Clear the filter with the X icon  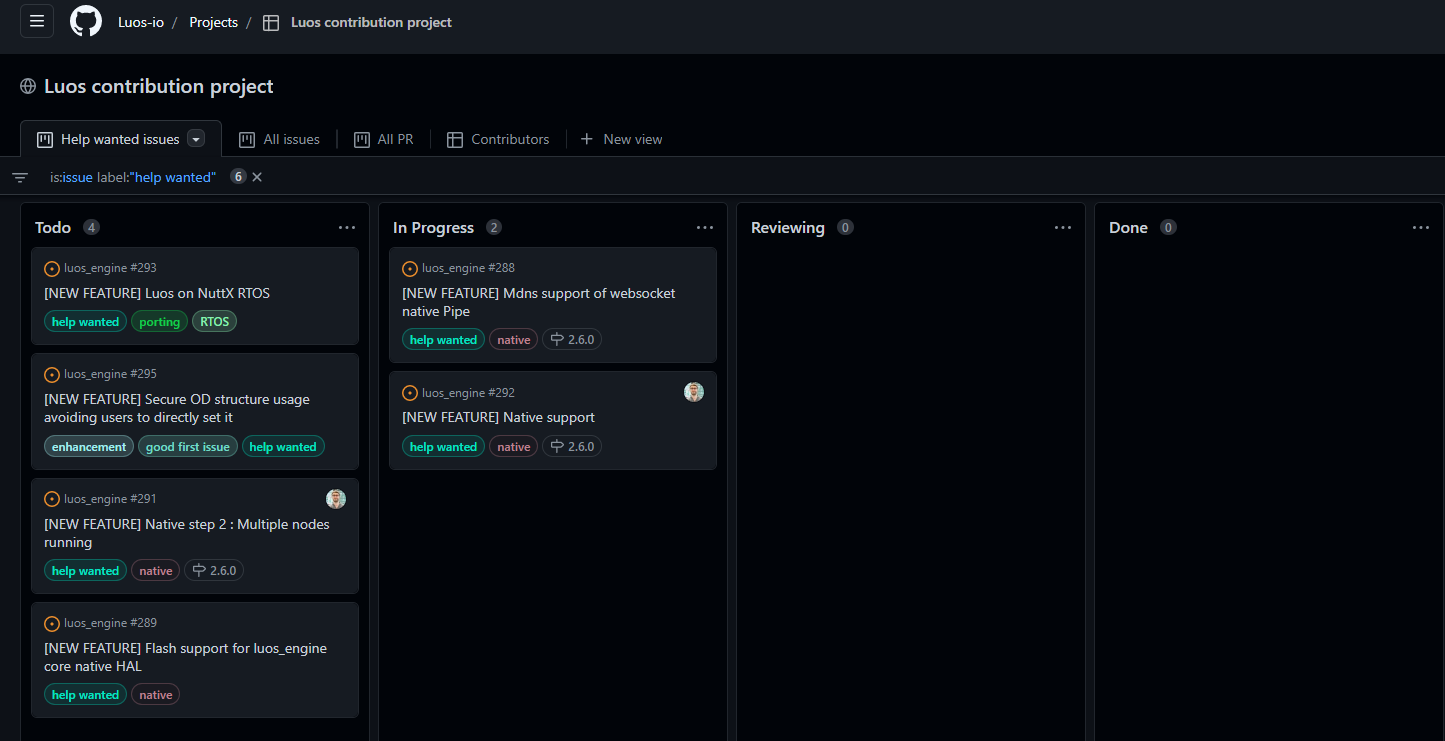(257, 177)
